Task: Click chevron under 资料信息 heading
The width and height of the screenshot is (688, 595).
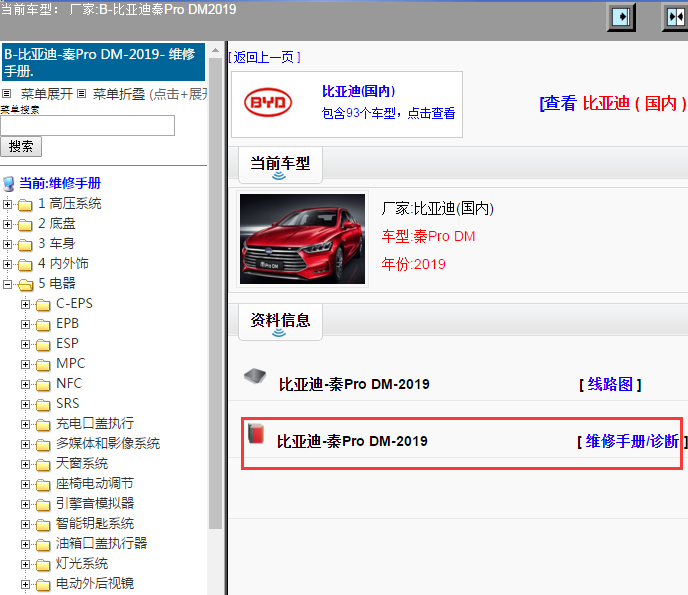Action: [279, 333]
